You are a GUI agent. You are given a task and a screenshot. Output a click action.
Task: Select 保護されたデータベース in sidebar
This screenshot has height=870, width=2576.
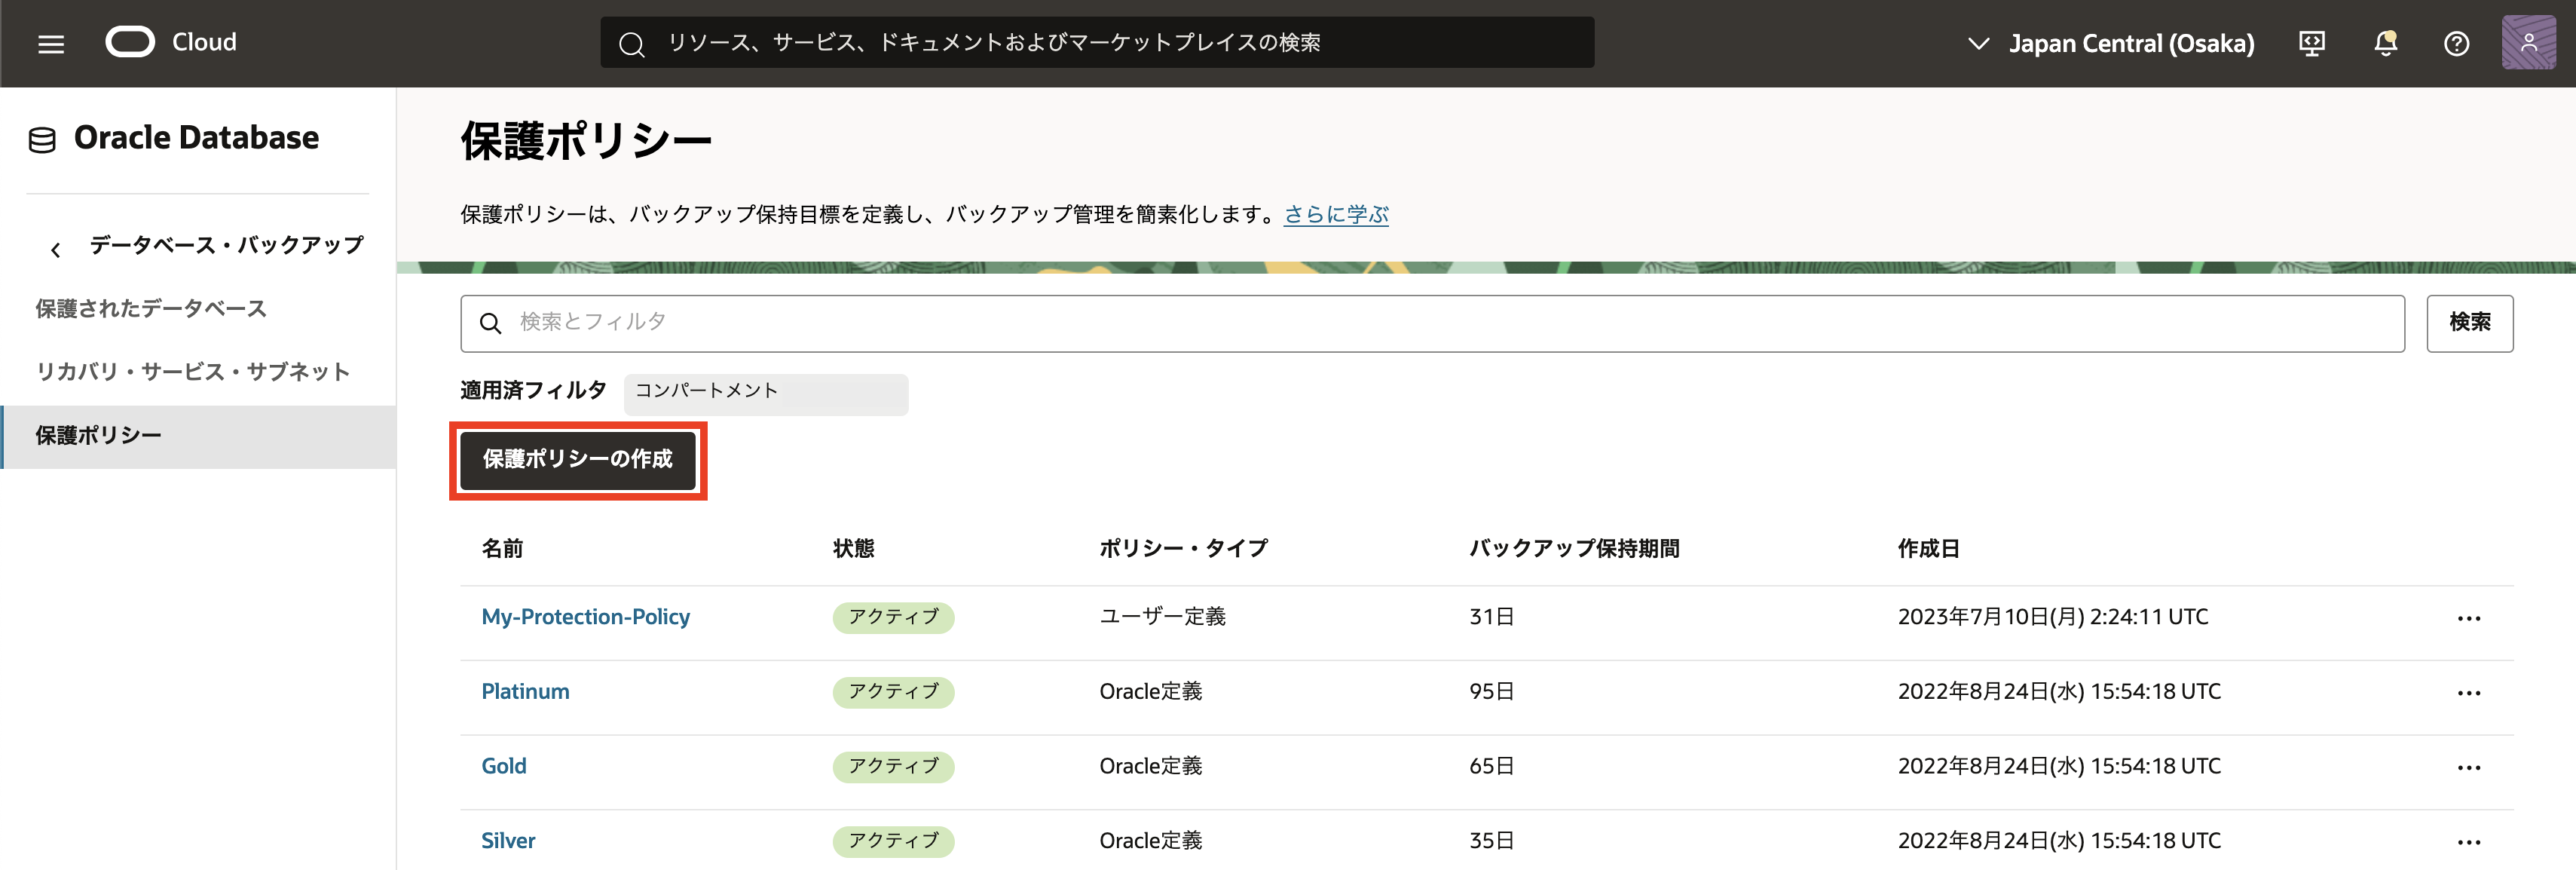coord(151,309)
